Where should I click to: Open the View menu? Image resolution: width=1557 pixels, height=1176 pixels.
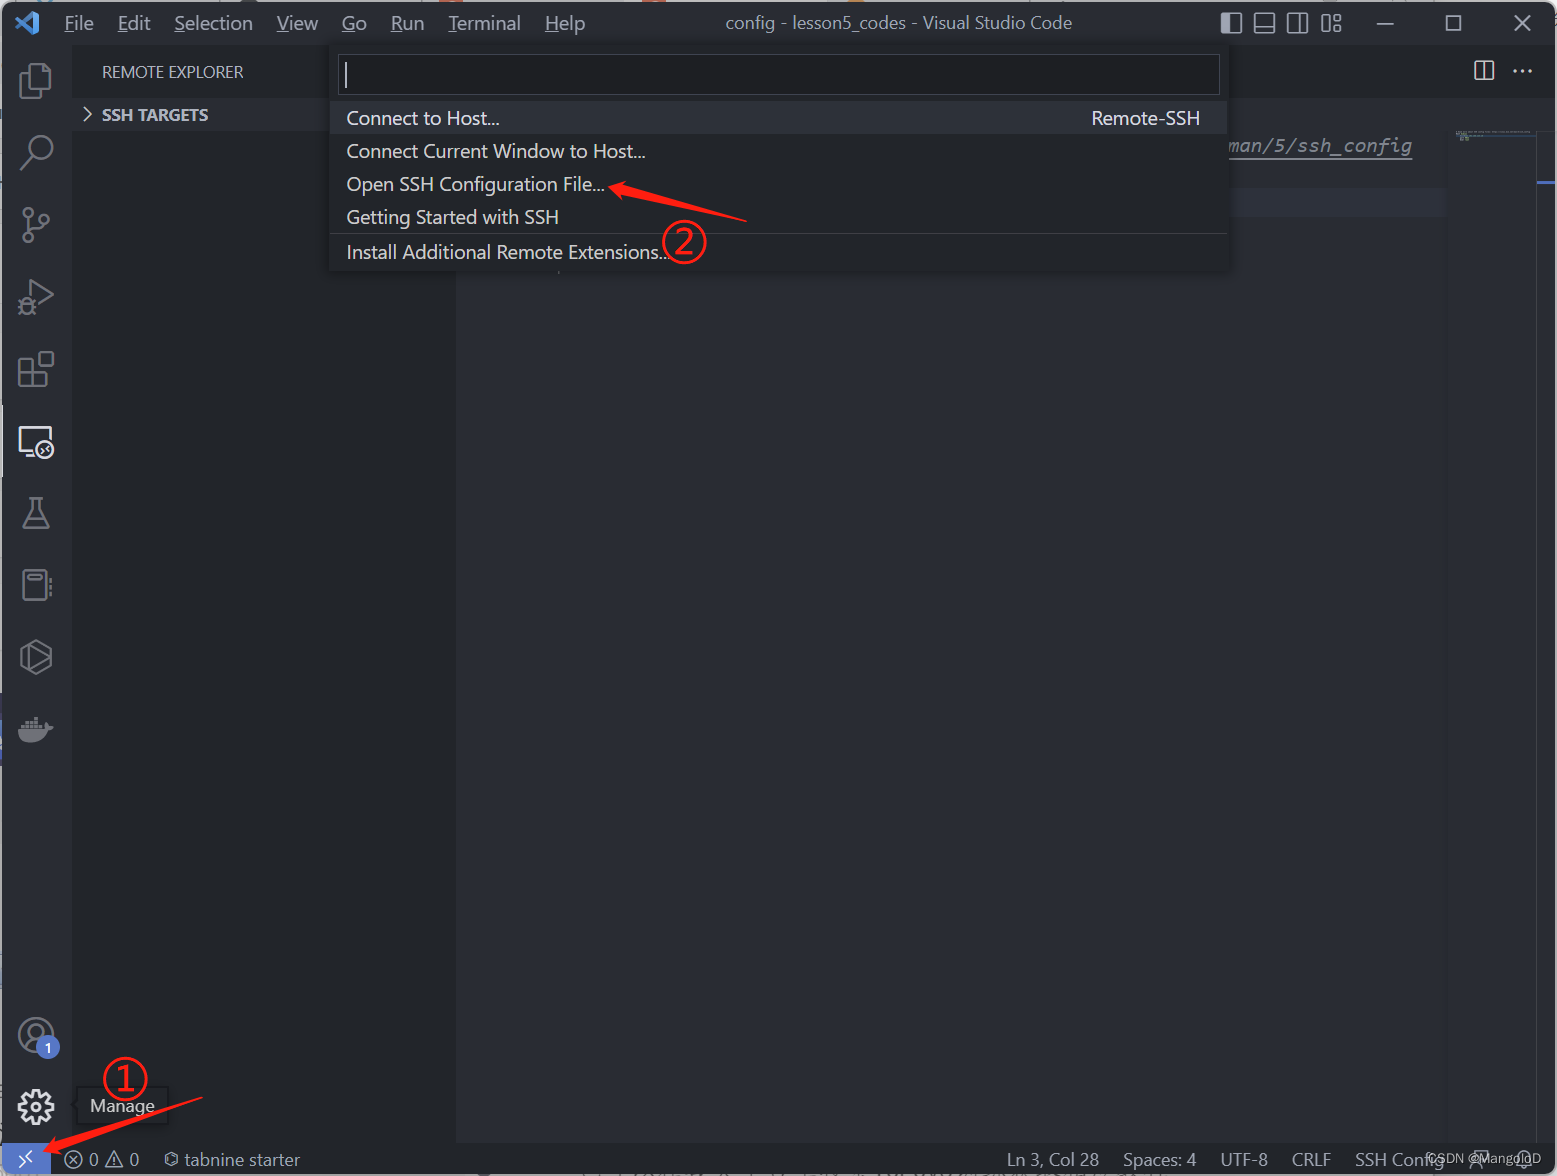point(297,23)
